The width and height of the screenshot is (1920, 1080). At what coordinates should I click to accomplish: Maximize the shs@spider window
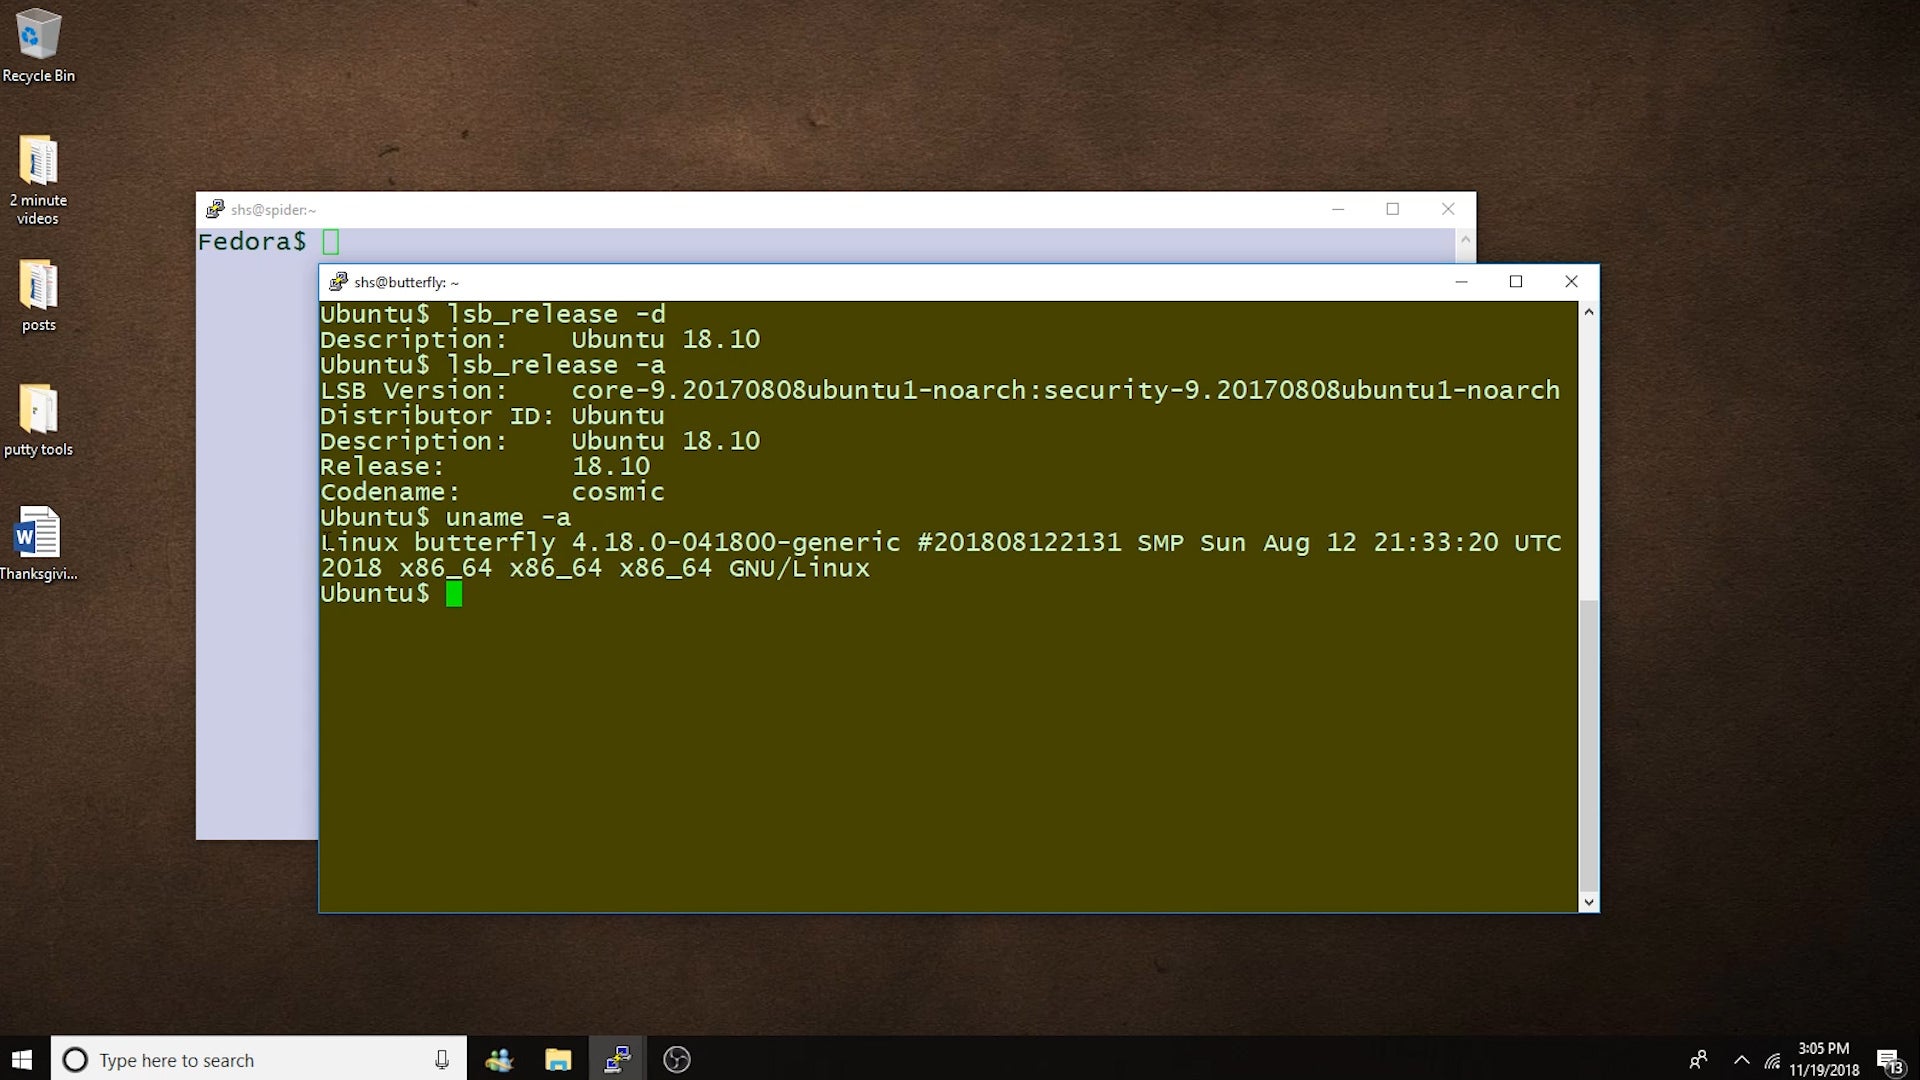point(1392,209)
